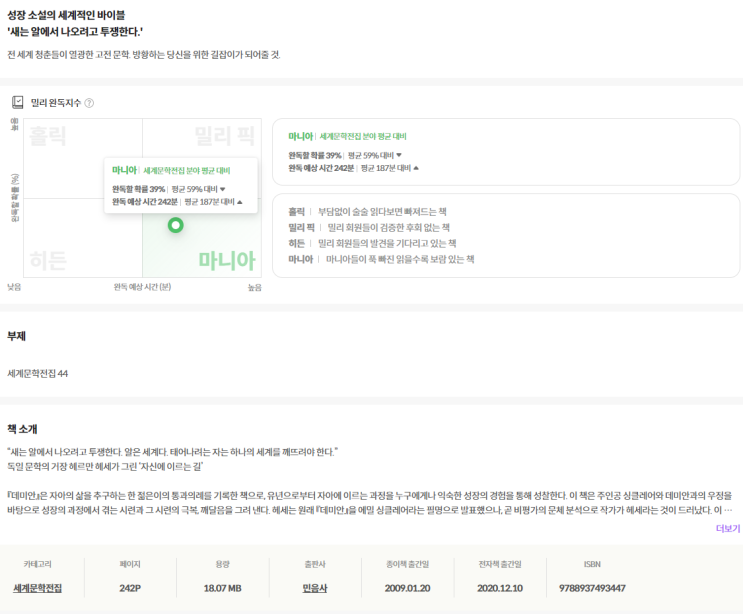743x614 pixels.
Task: Click the 밀리 픽 quadrant label in chart
Action: tap(225, 136)
